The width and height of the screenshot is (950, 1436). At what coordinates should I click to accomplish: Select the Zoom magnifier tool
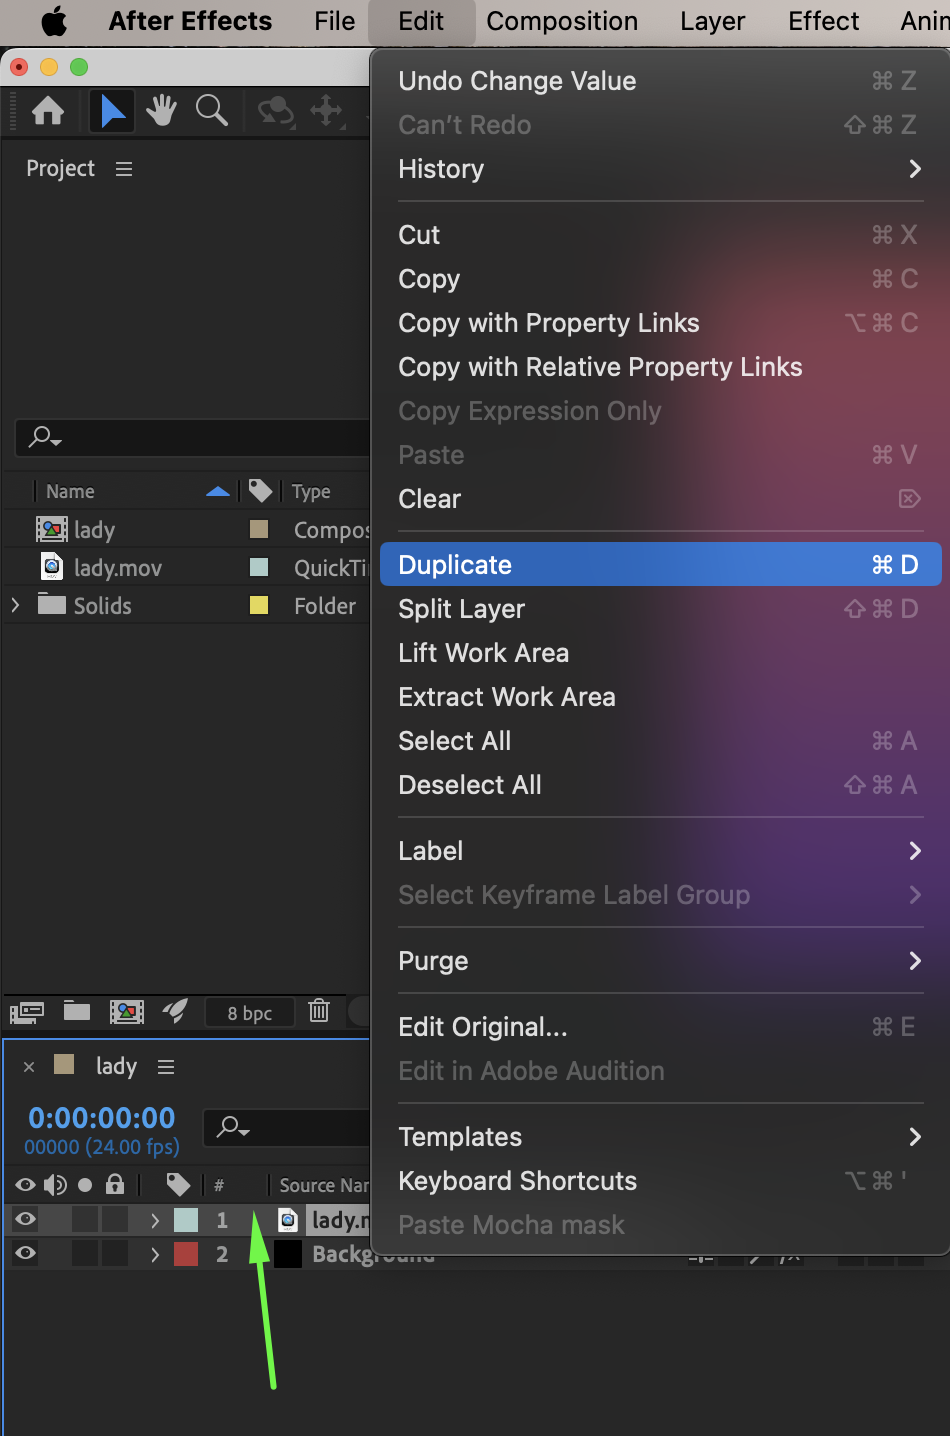(212, 110)
